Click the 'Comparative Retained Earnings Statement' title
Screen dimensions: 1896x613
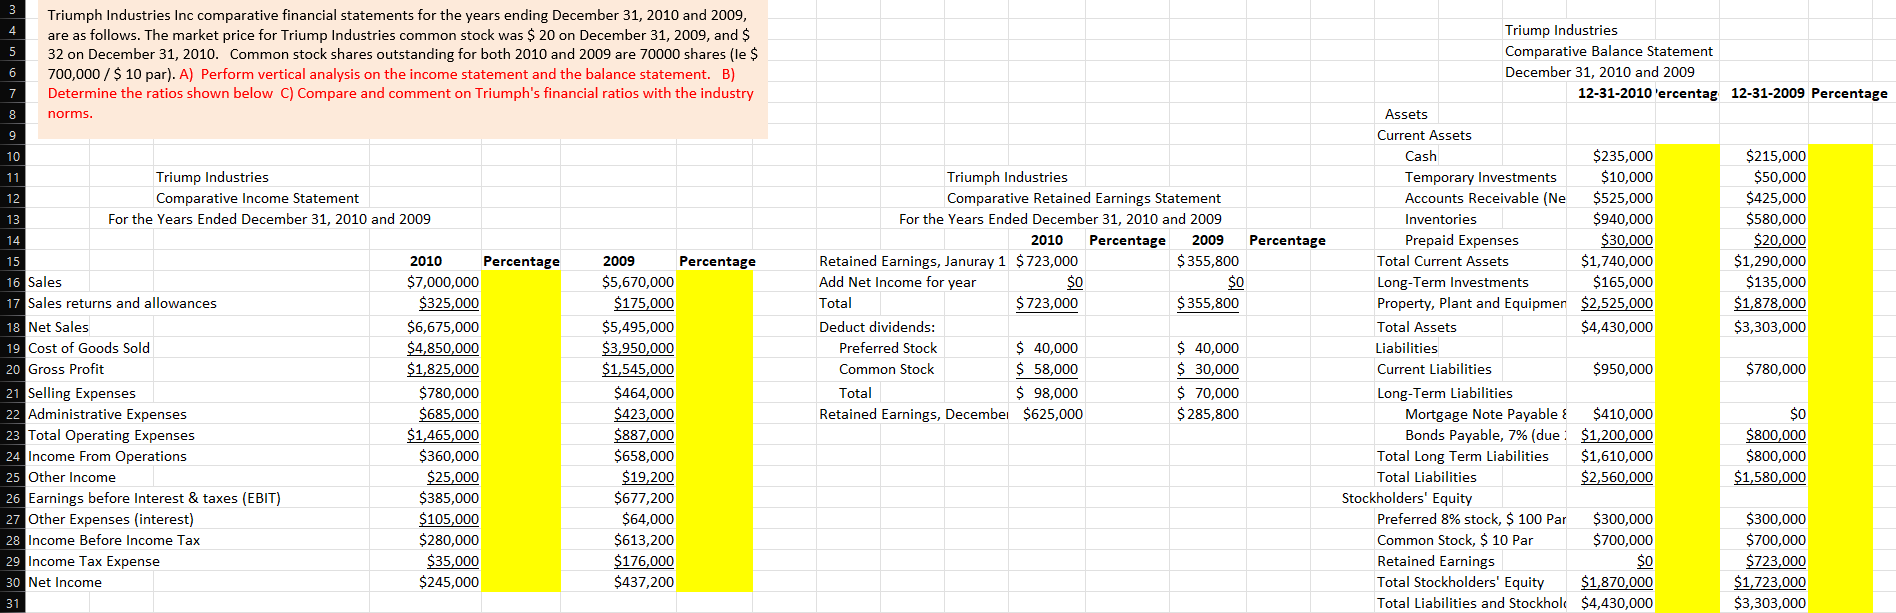pos(1084,198)
